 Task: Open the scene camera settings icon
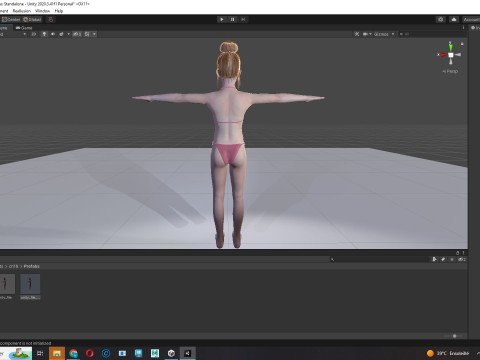(x=365, y=34)
